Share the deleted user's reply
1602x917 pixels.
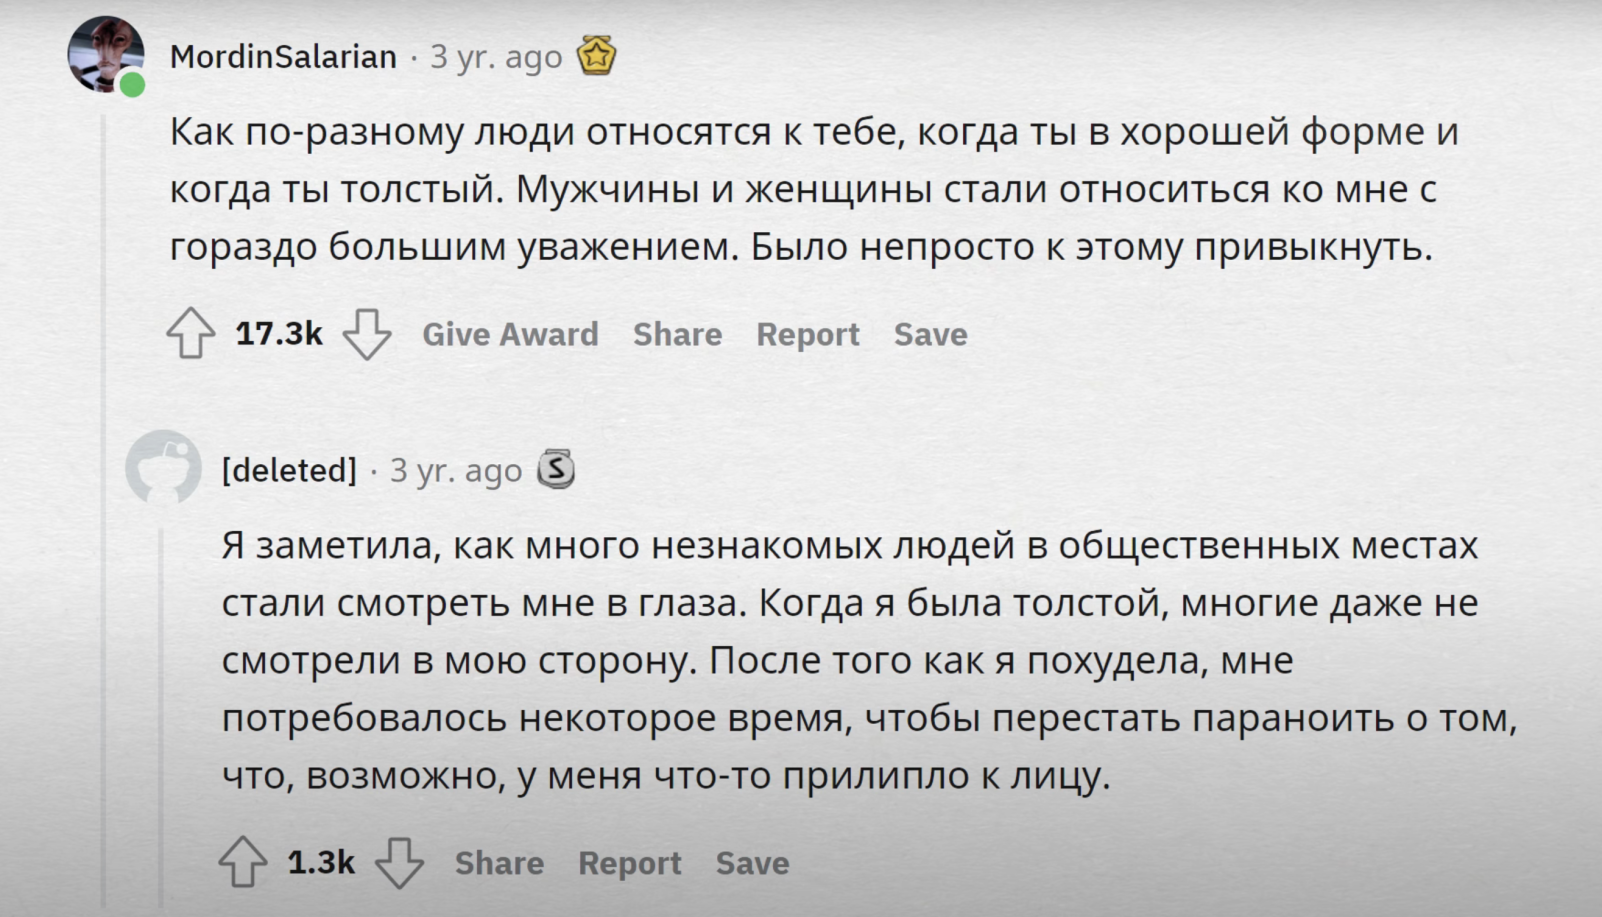[500, 863]
